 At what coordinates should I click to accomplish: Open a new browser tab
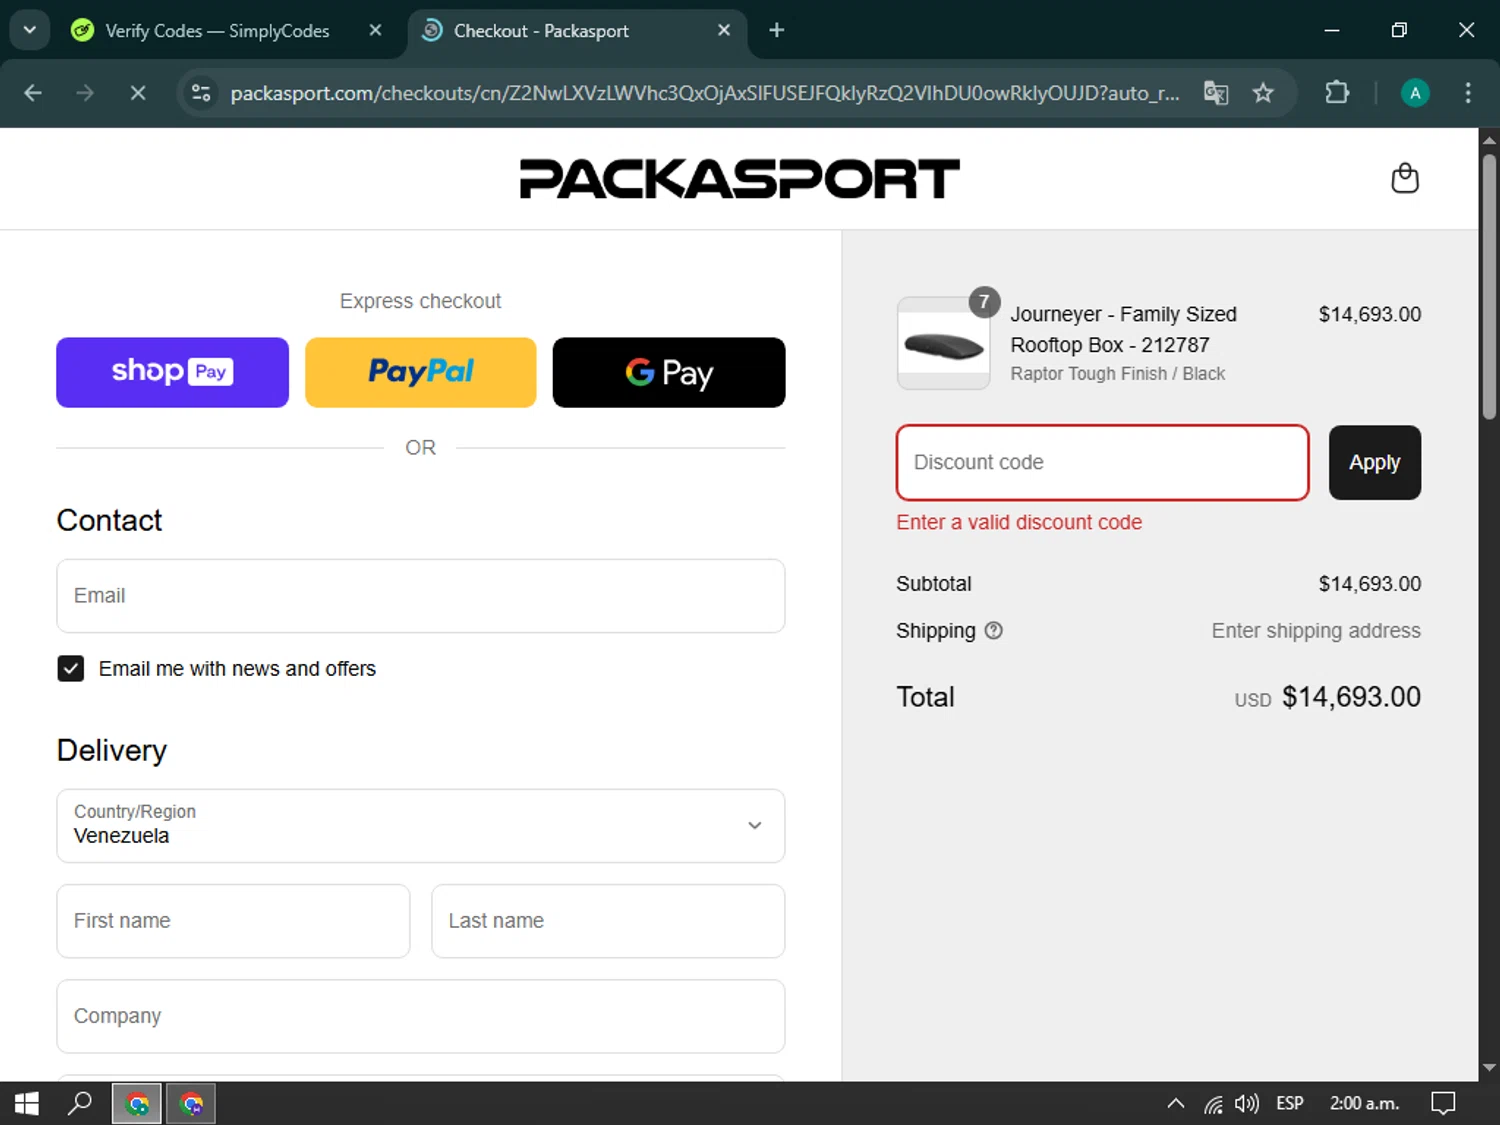(x=777, y=31)
